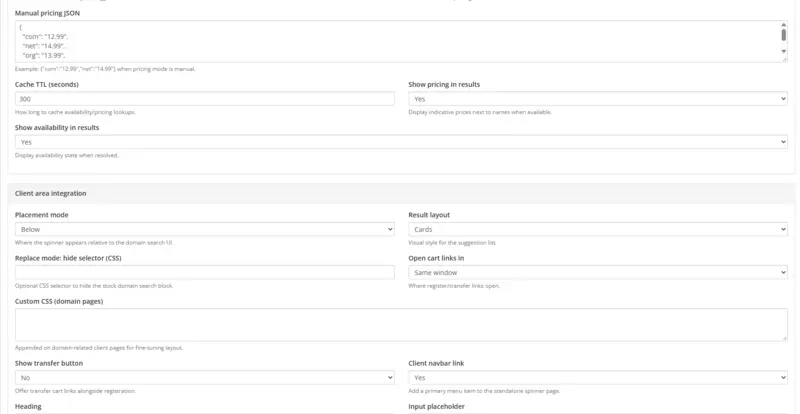The height and width of the screenshot is (414, 800).
Task: Click the Manual pricing JSON label
Action: pos(47,13)
